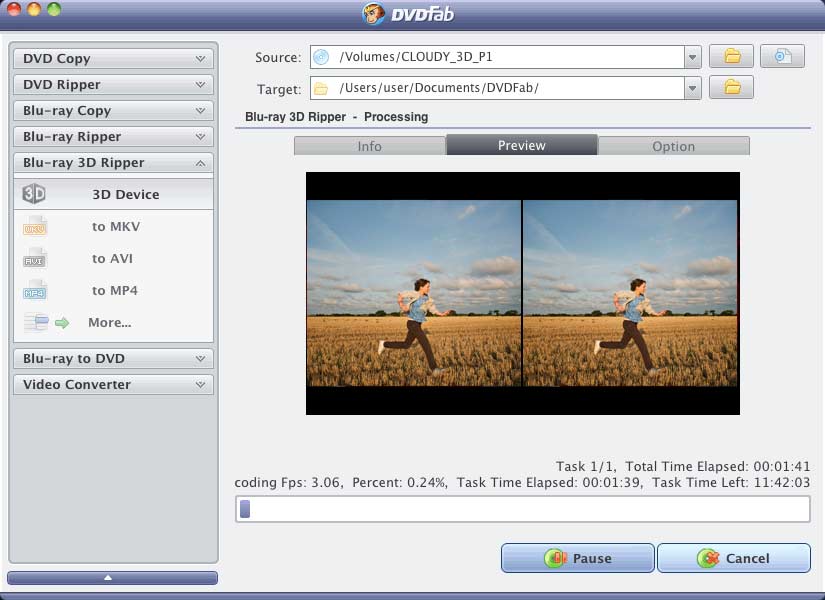The width and height of the screenshot is (825, 600).
Task: Expand the DVD Ripper section
Action: coord(113,84)
